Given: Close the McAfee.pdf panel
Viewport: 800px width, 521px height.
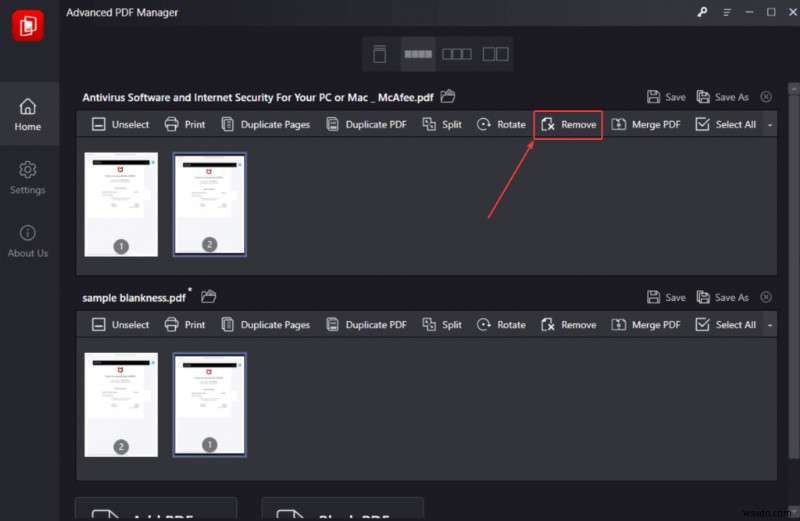Looking at the screenshot, I should pos(766,97).
